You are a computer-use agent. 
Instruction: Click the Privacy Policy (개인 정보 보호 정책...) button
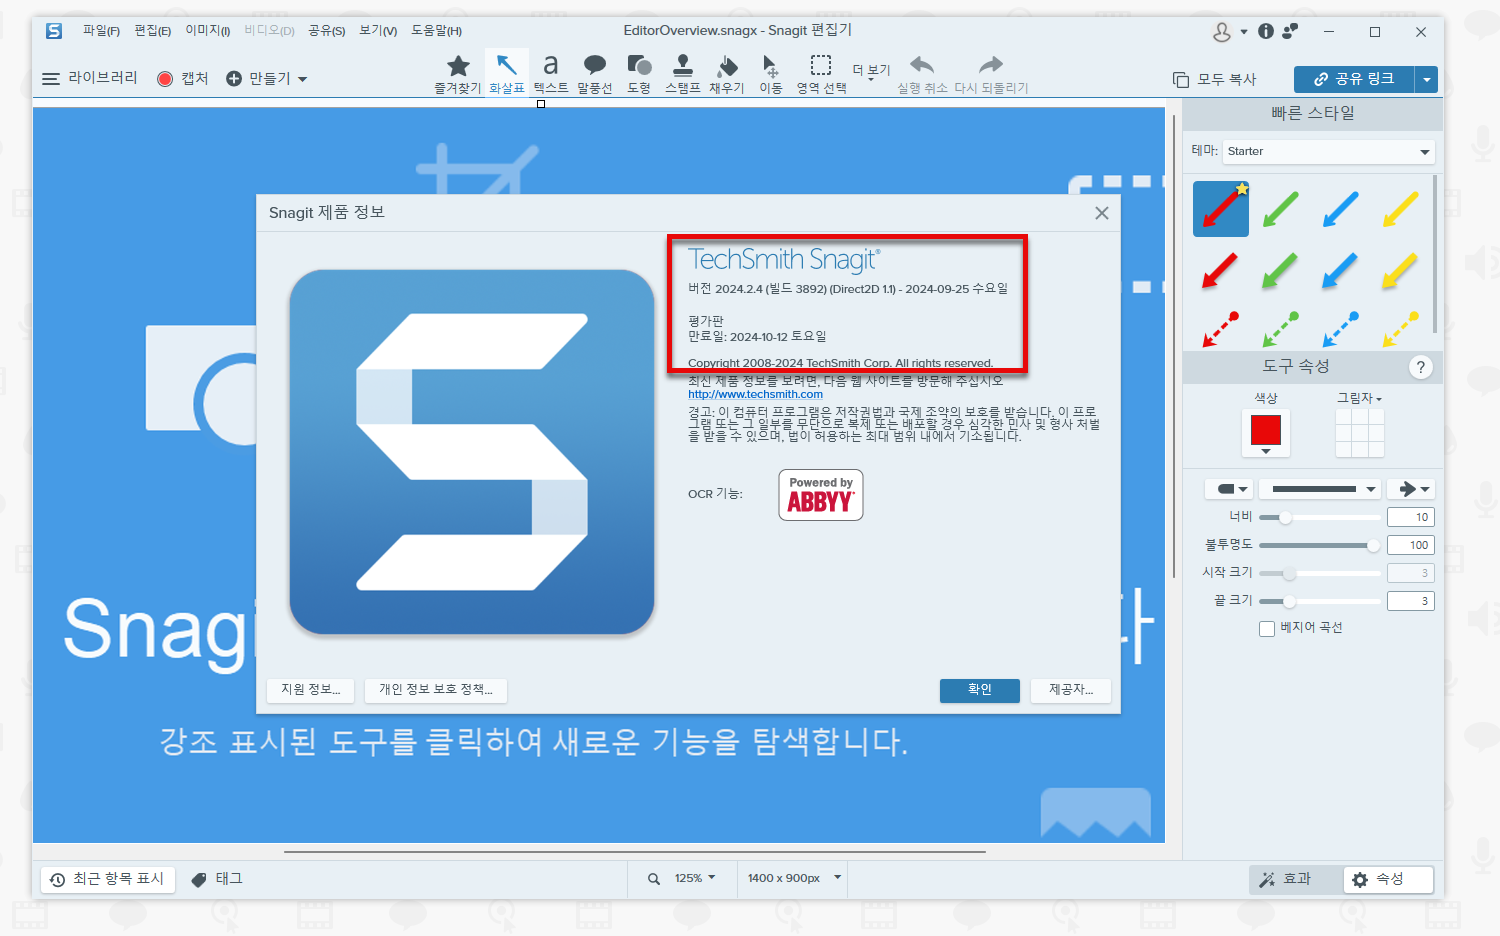436,690
